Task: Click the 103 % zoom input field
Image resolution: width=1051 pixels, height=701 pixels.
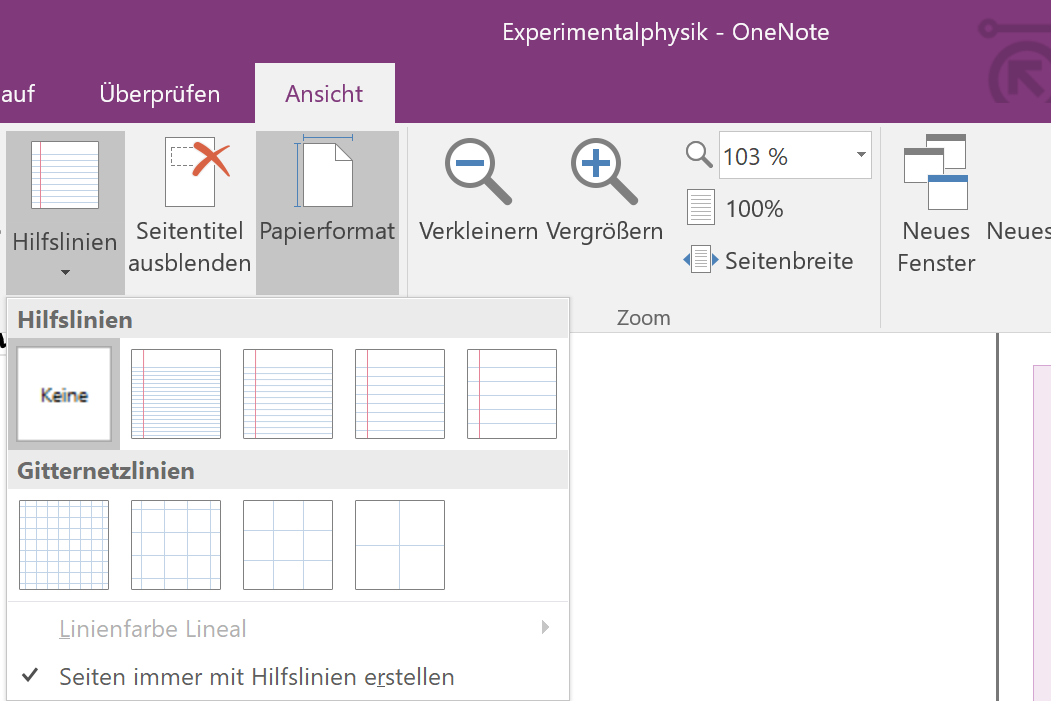Action: pos(782,156)
